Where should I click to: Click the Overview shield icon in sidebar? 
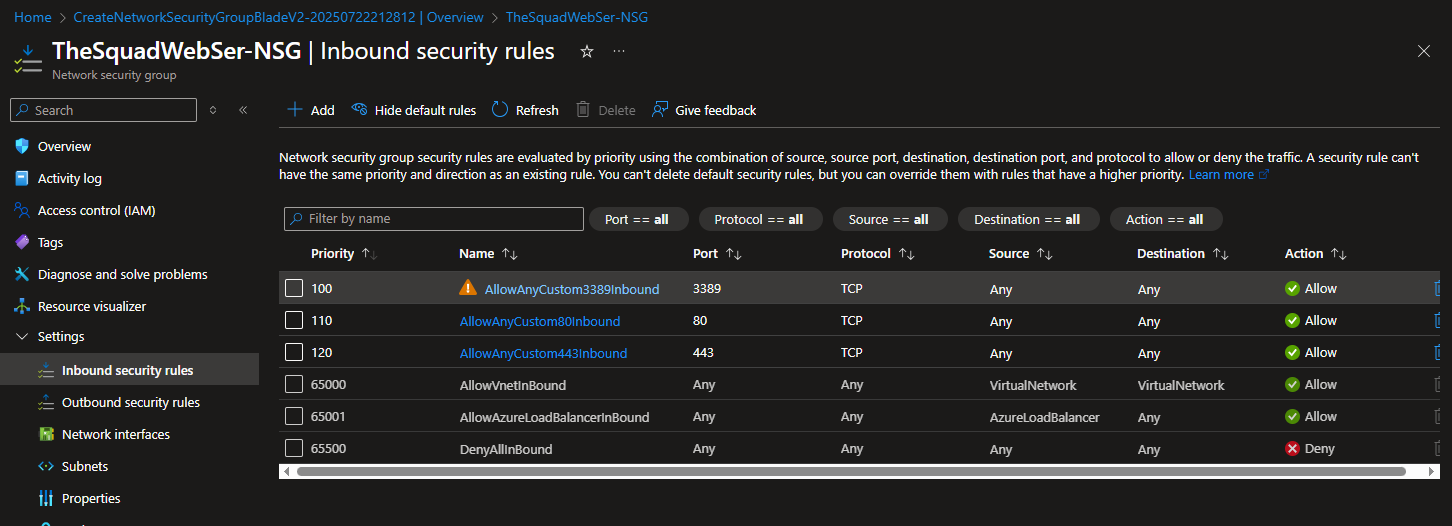click(22, 146)
